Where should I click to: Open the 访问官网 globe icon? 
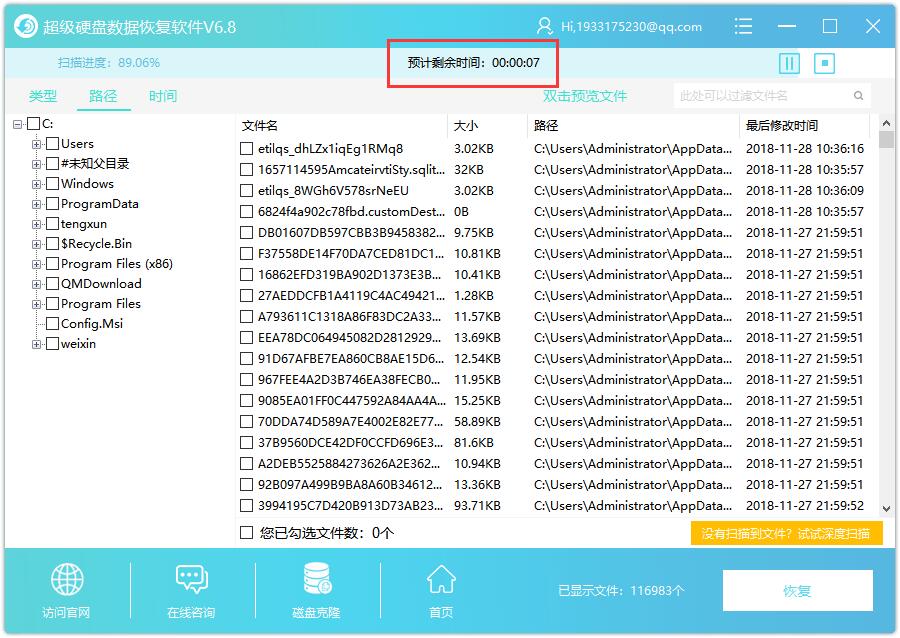tap(67, 579)
